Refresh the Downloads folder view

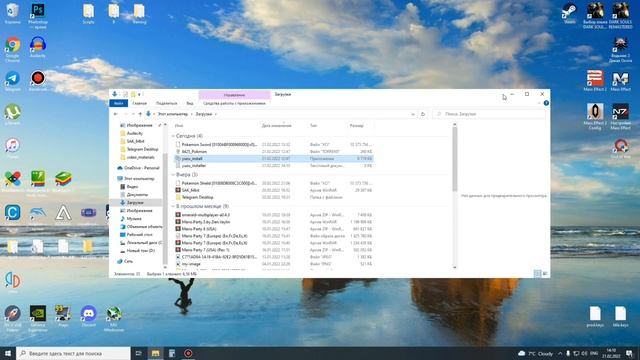423,114
